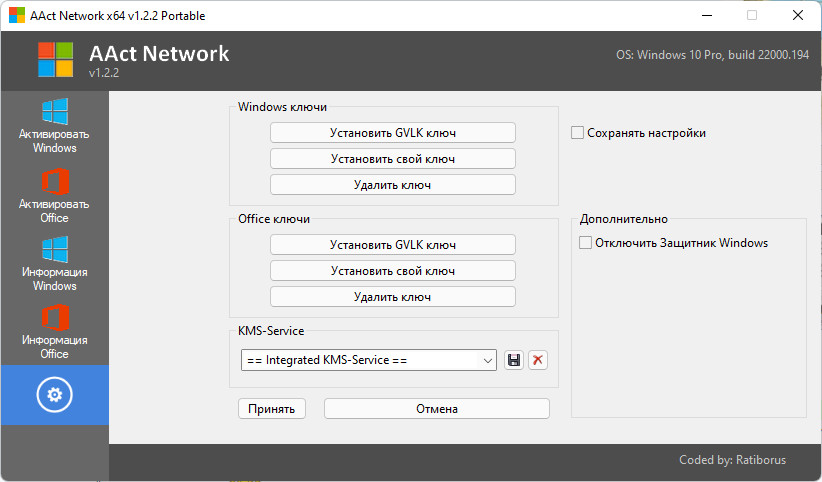Click the red X delete icon beside KMS-Service

click(538, 360)
